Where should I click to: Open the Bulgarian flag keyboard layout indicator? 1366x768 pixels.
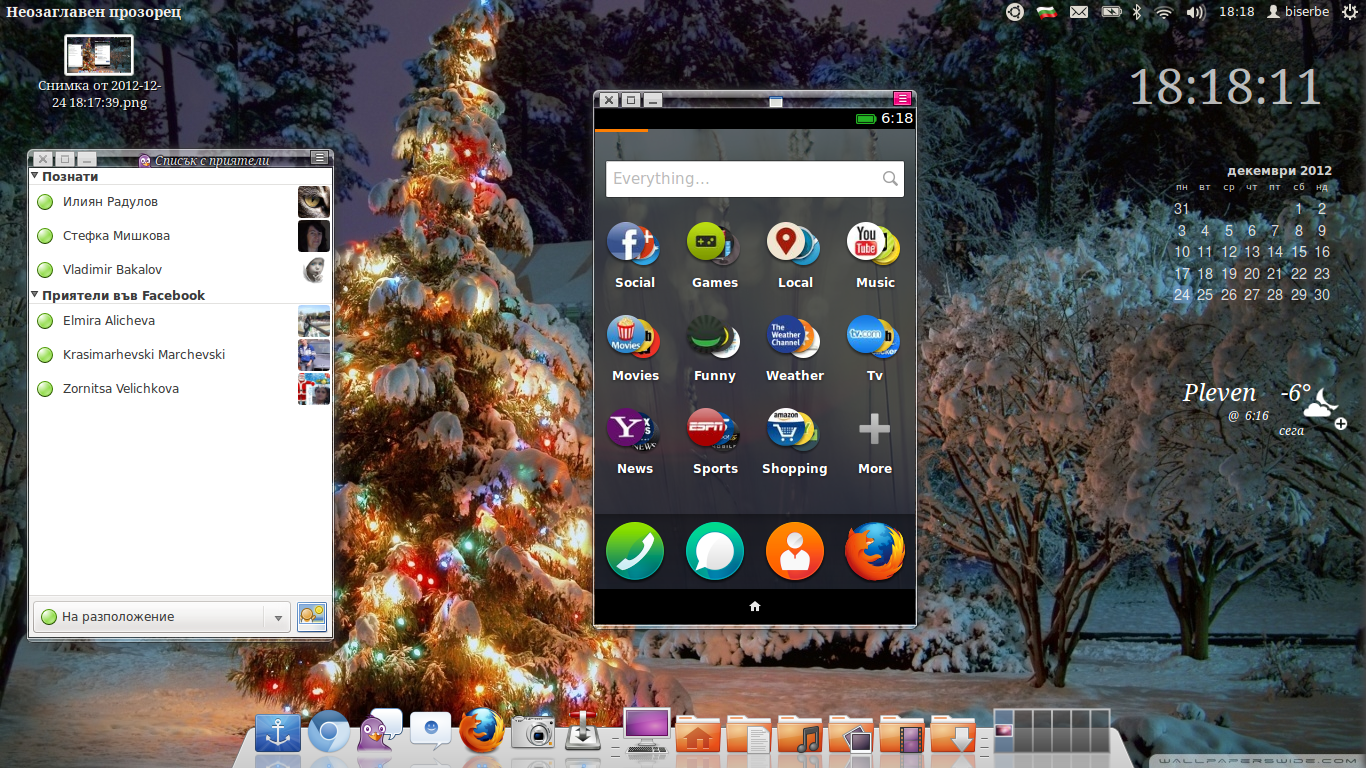coord(1047,12)
